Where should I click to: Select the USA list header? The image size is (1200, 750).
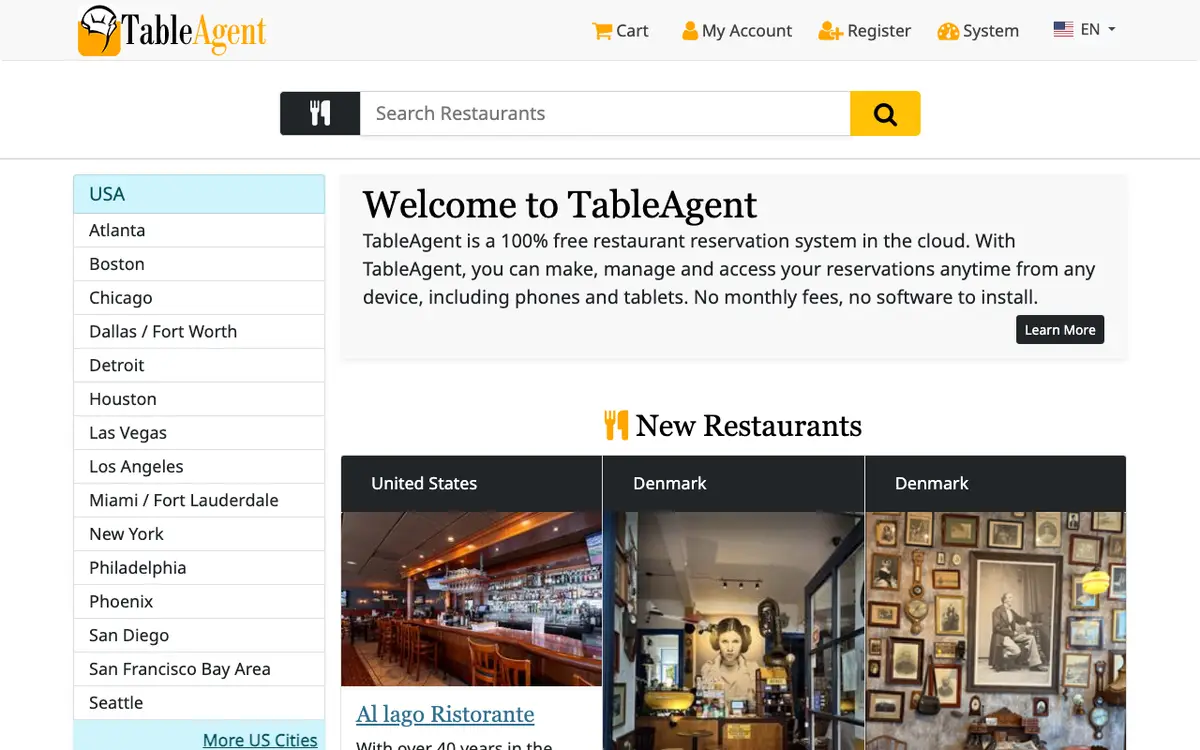pos(199,194)
